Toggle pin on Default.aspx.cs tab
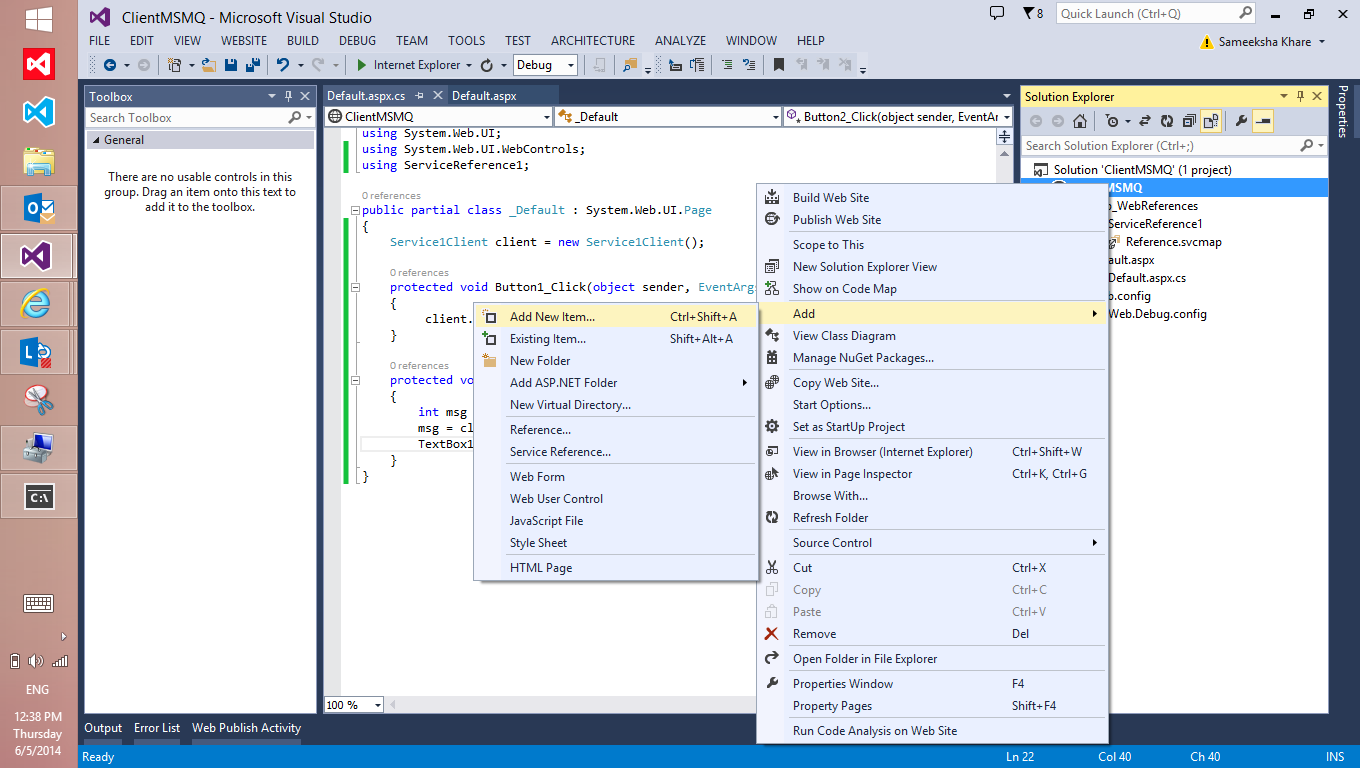The image size is (1360, 768). pyautogui.click(x=419, y=96)
